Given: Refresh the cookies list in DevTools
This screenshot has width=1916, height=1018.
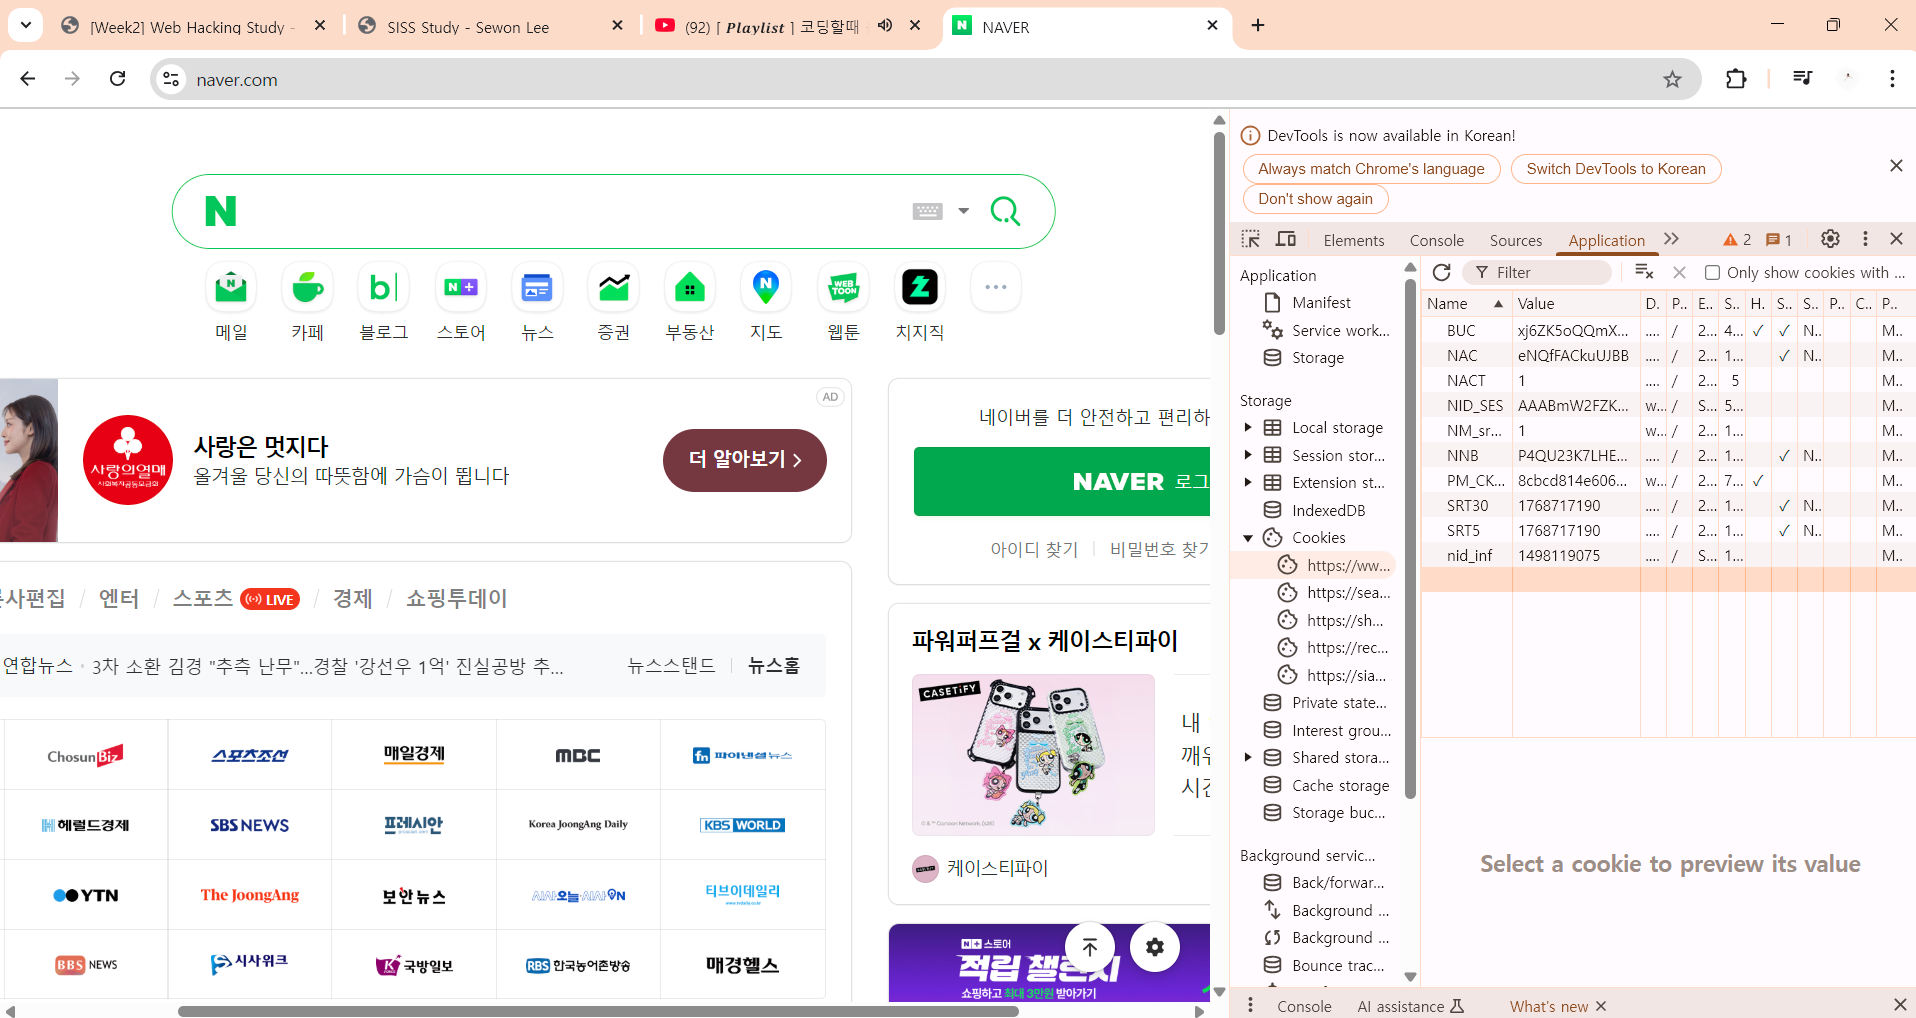Looking at the screenshot, I should (1440, 272).
